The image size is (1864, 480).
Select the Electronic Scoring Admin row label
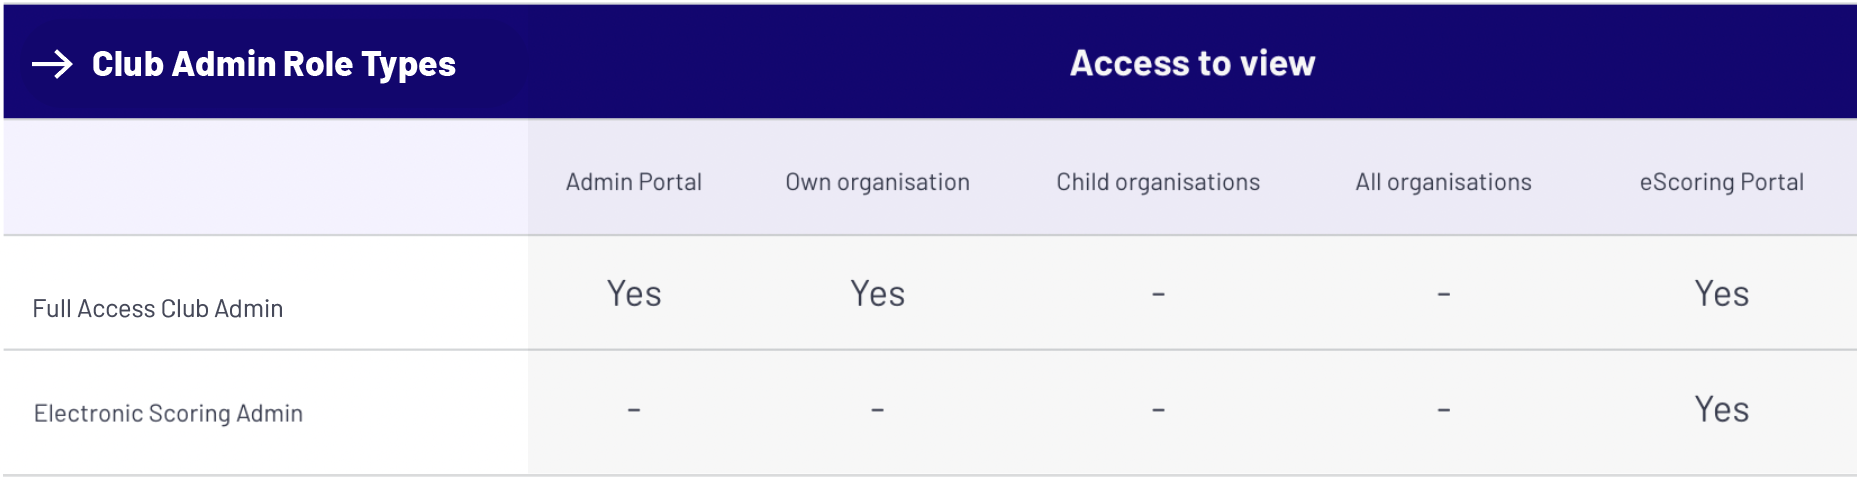(168, 413)
